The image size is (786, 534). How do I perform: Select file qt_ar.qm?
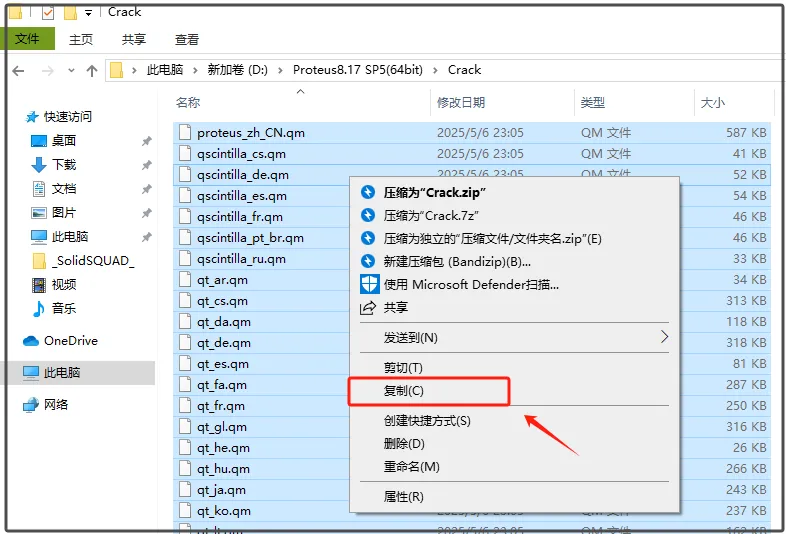coord(222,280)
